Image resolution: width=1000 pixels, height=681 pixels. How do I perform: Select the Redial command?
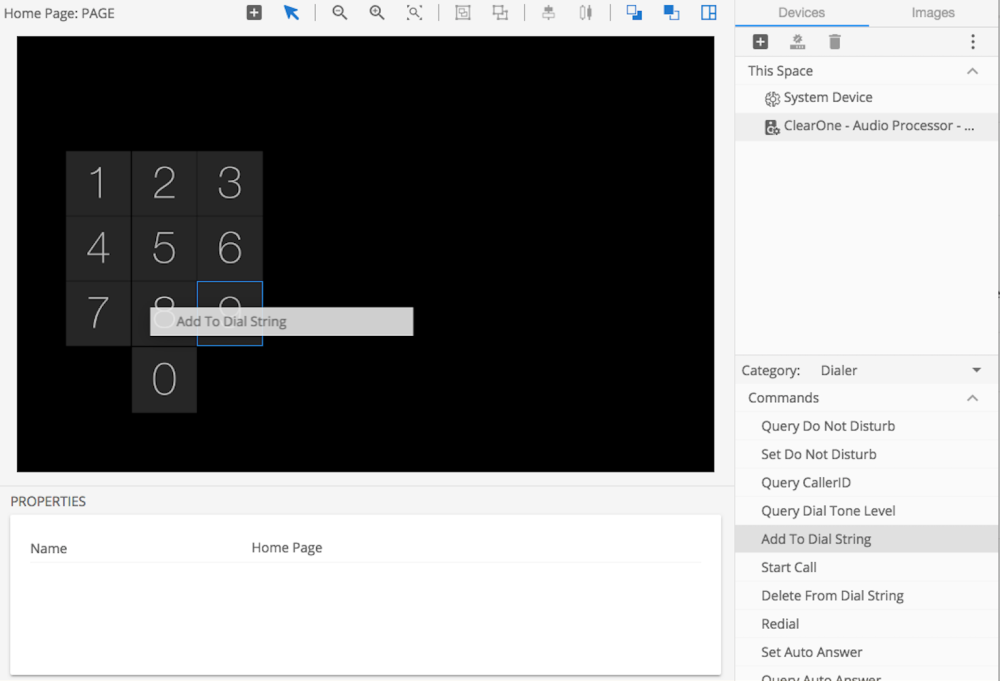[780, 623]
